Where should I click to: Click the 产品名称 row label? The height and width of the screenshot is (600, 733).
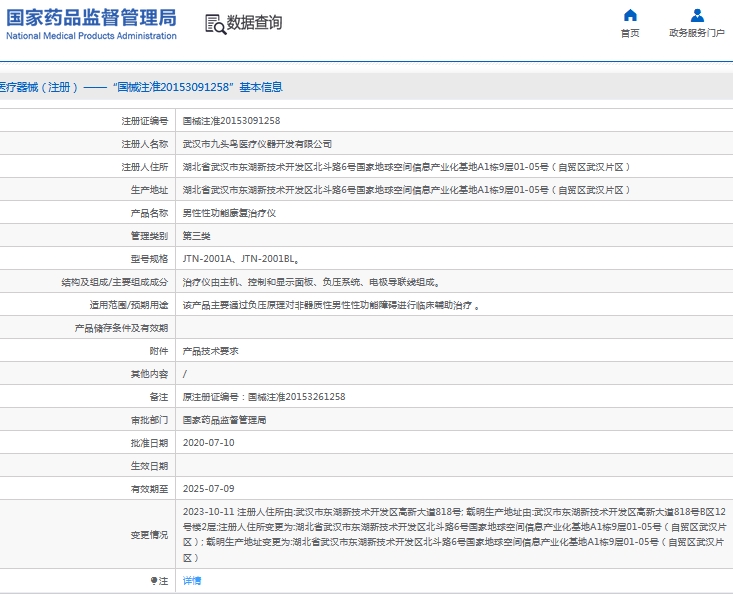click(x=149, y=213)
